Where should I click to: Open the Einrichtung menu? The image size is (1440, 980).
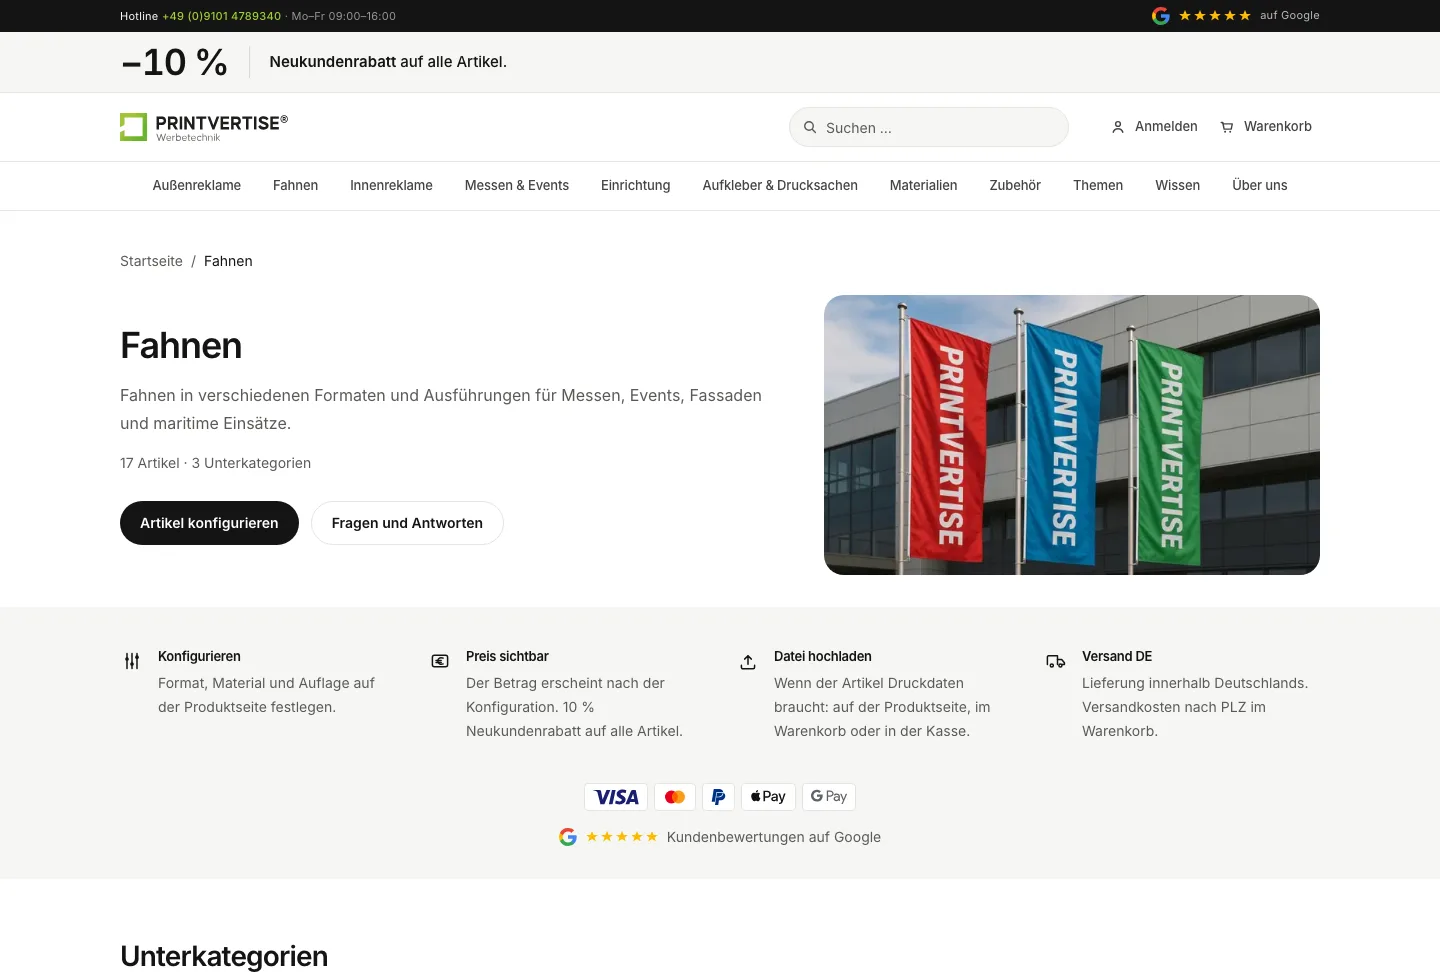636,186
